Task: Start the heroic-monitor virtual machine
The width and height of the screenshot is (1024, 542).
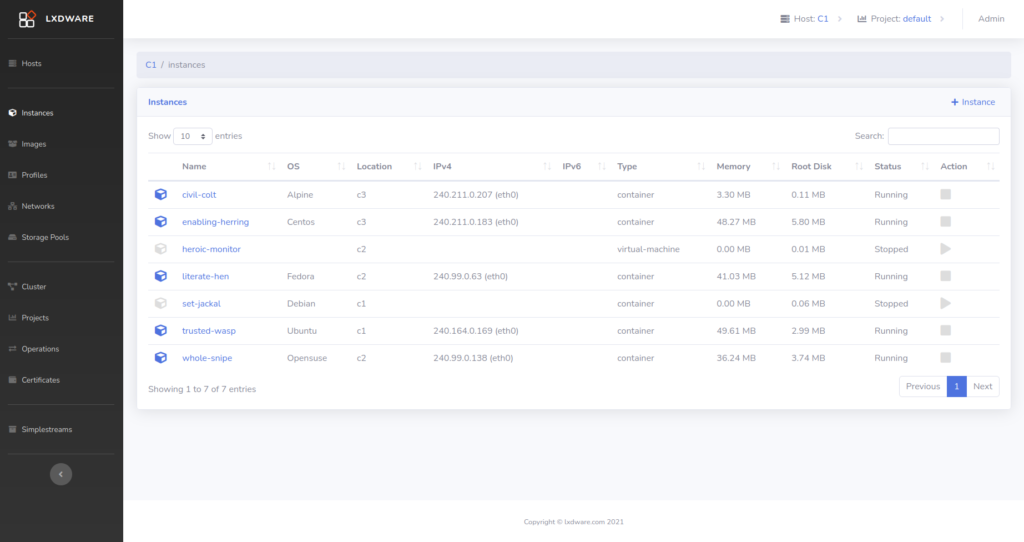Action: 946,249
